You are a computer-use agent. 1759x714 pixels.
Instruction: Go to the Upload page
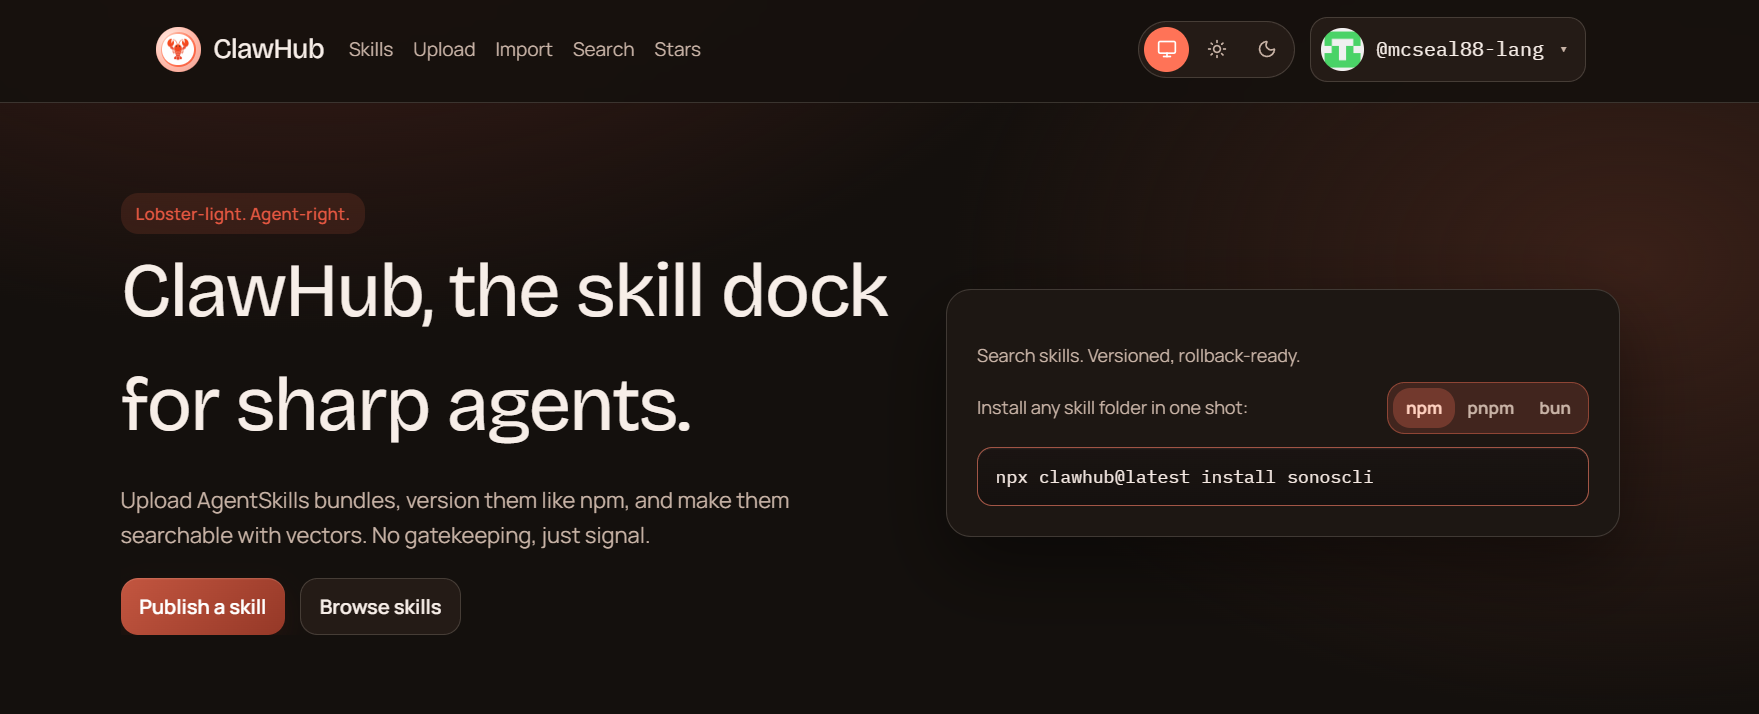(444, 49)
